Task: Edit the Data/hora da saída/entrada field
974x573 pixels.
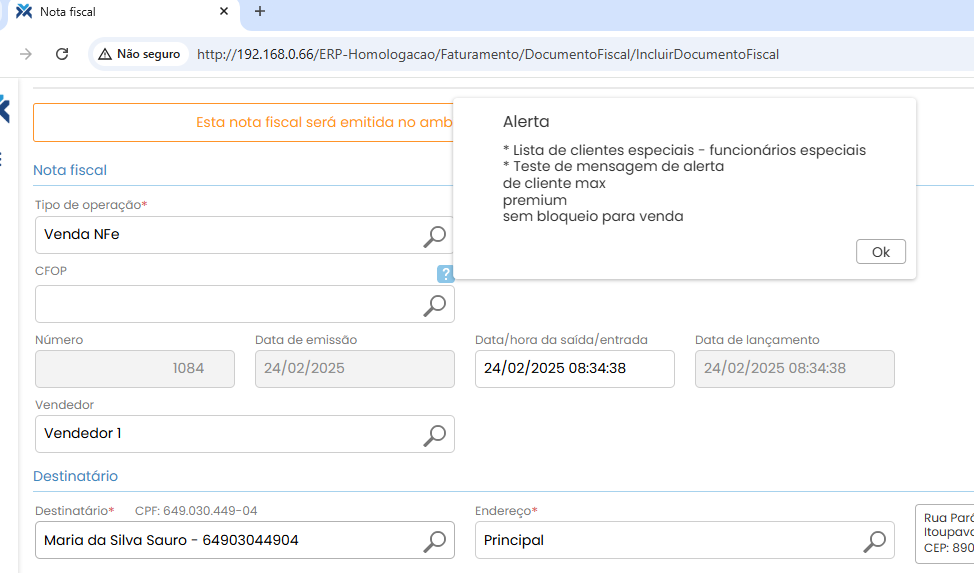Action: [x=573, y=369]
